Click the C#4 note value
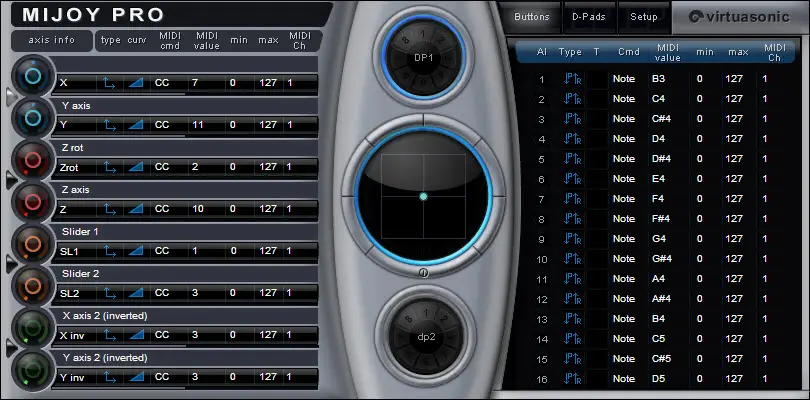 (x=661, y=119)
